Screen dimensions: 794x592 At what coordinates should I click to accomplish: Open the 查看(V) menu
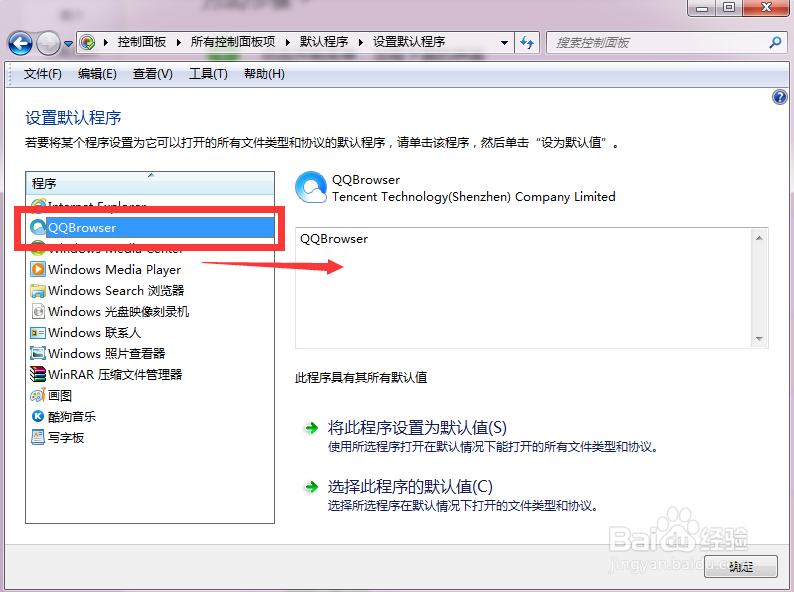(152, 74)
